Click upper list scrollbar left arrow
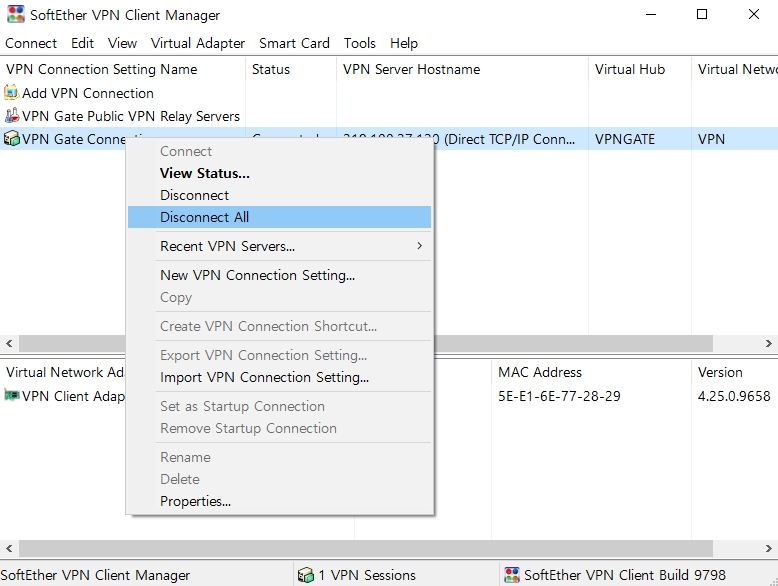This screenshot has width=778, height=586. pyautogui.click(x=9, y=343)
